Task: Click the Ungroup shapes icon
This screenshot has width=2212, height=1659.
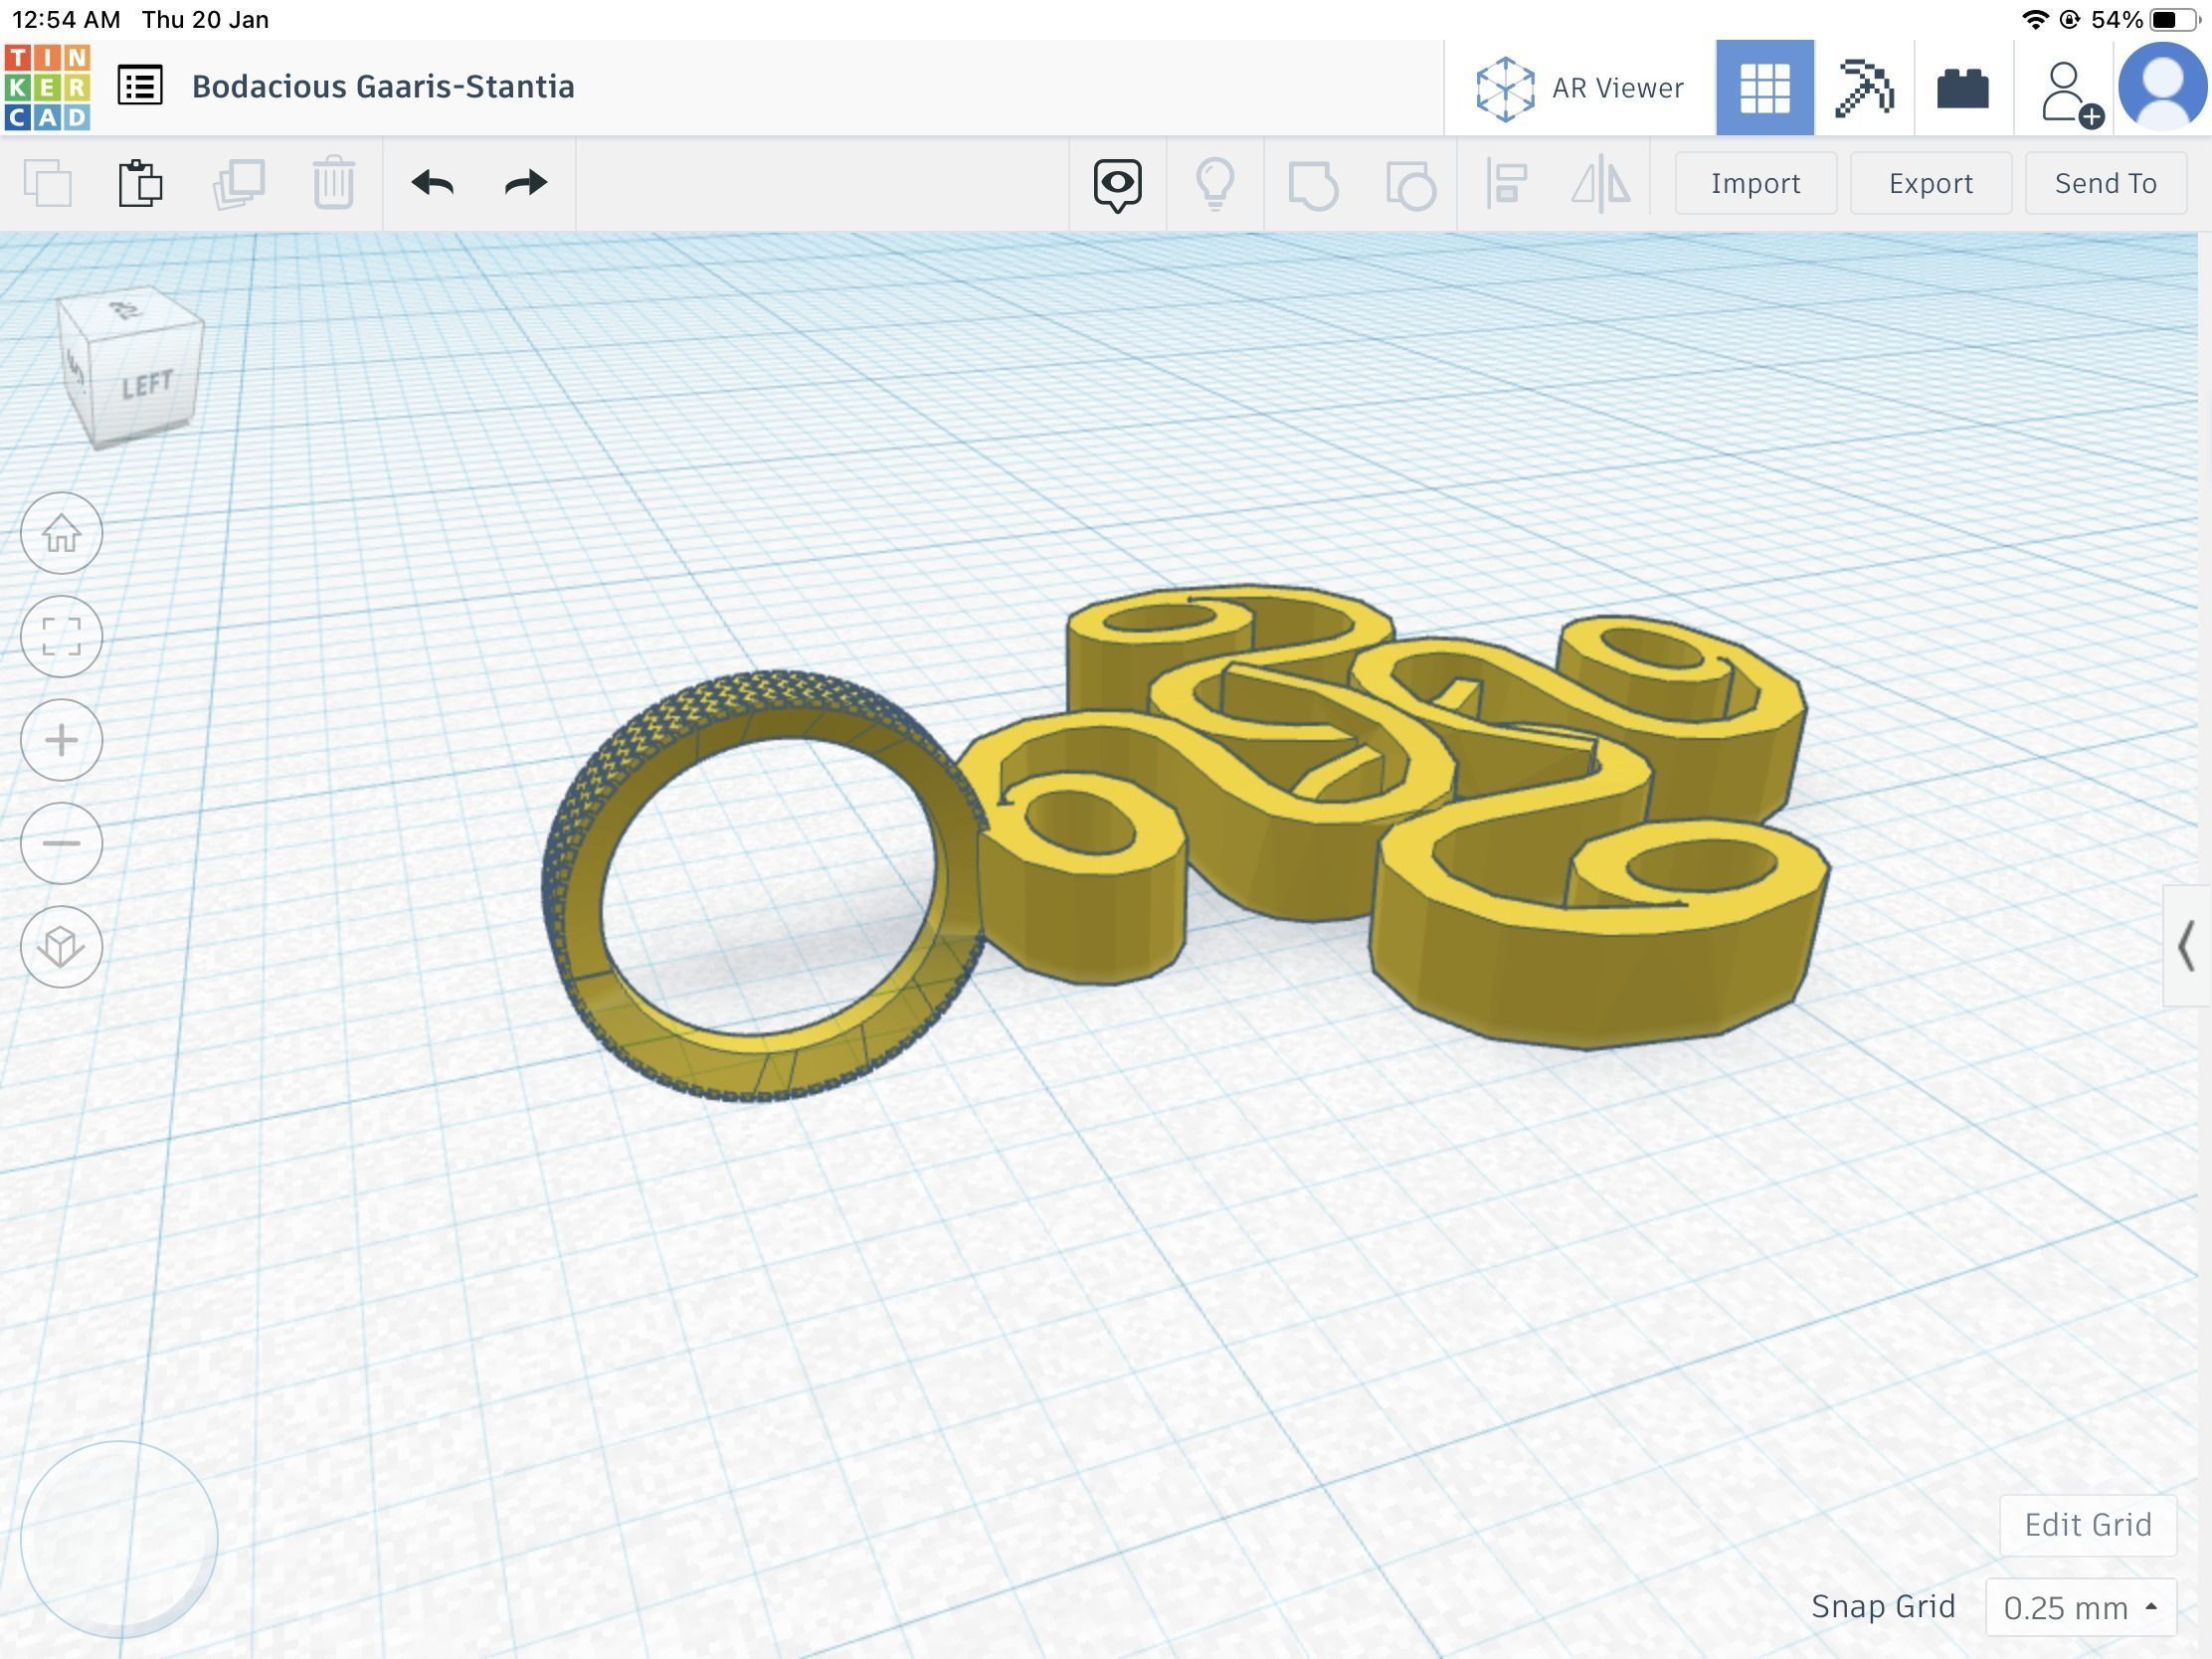Action: (x=1410, y=184)
